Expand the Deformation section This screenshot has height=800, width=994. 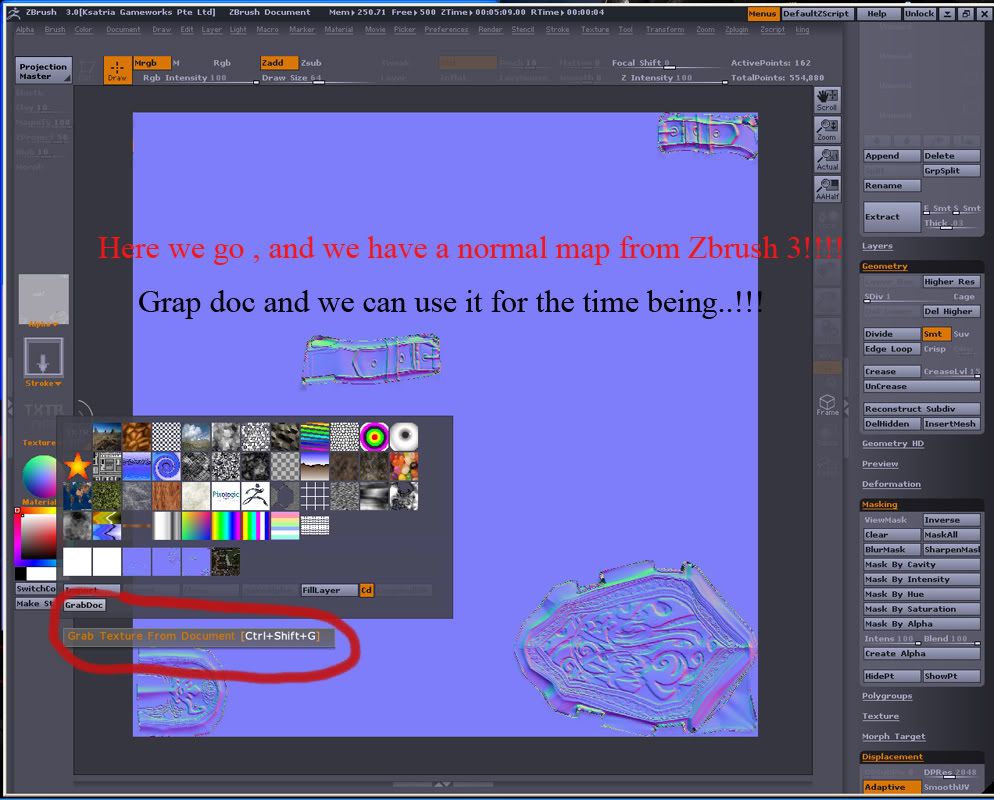tap(891, 484)
